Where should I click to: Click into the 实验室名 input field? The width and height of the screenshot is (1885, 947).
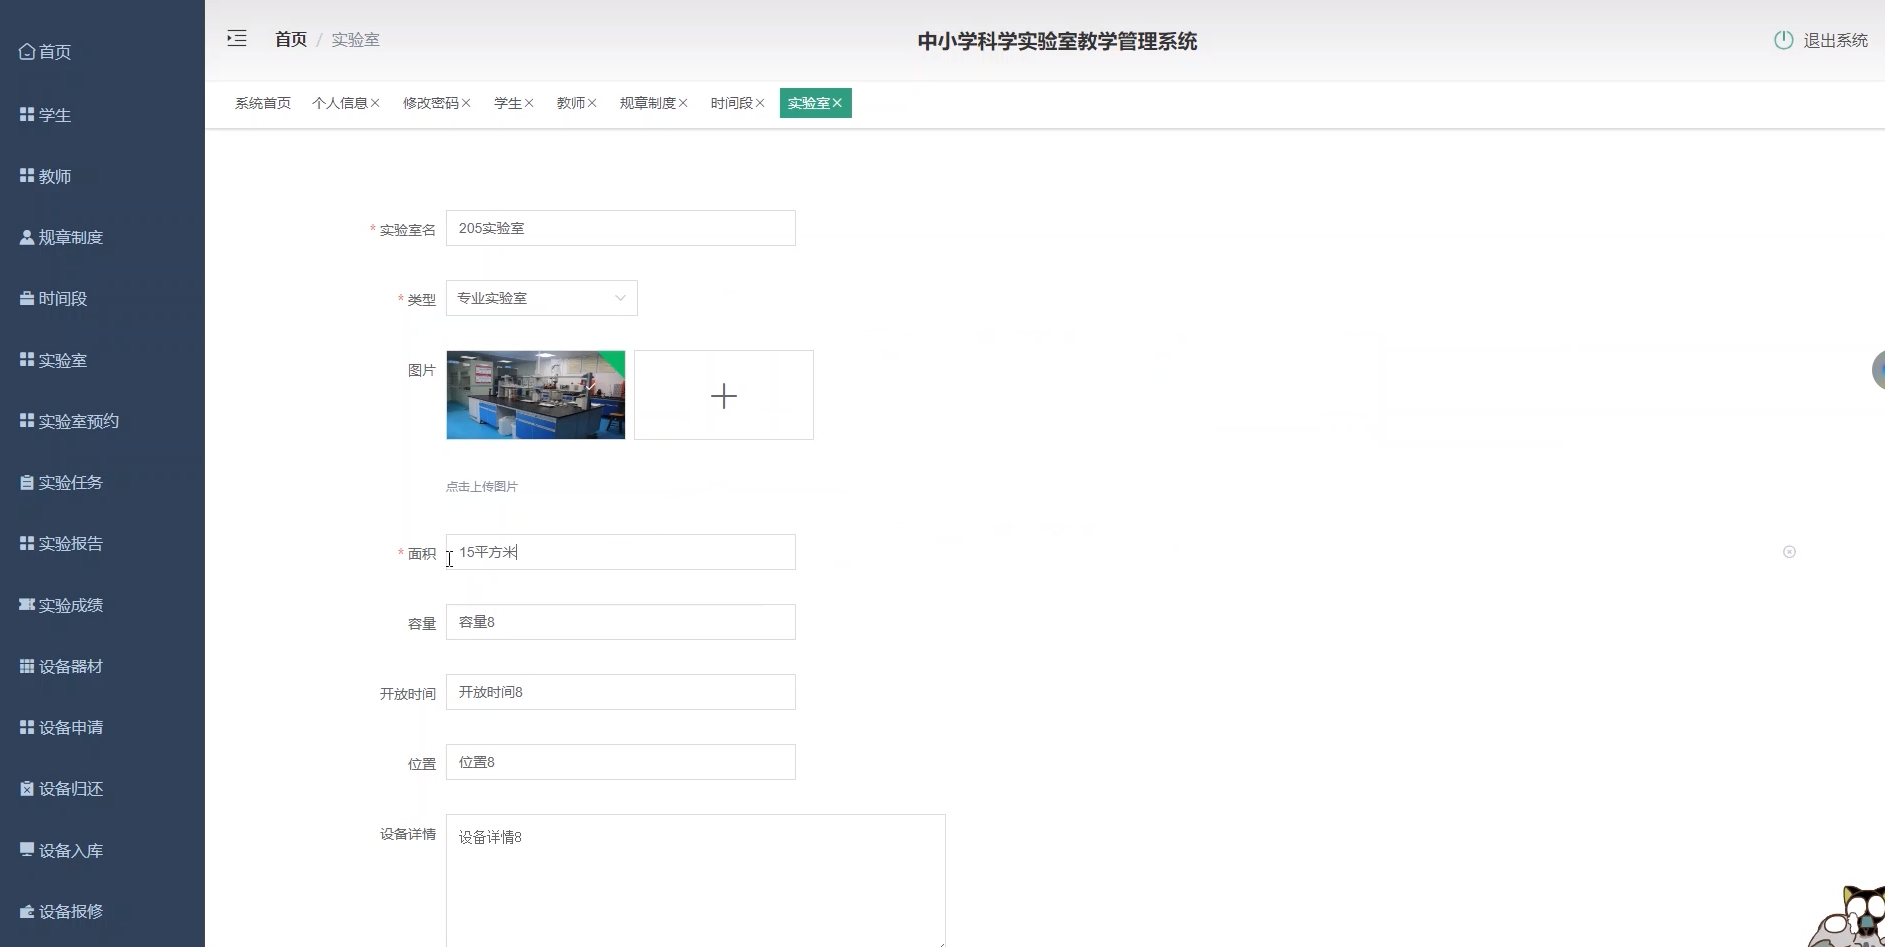(620, 228)
